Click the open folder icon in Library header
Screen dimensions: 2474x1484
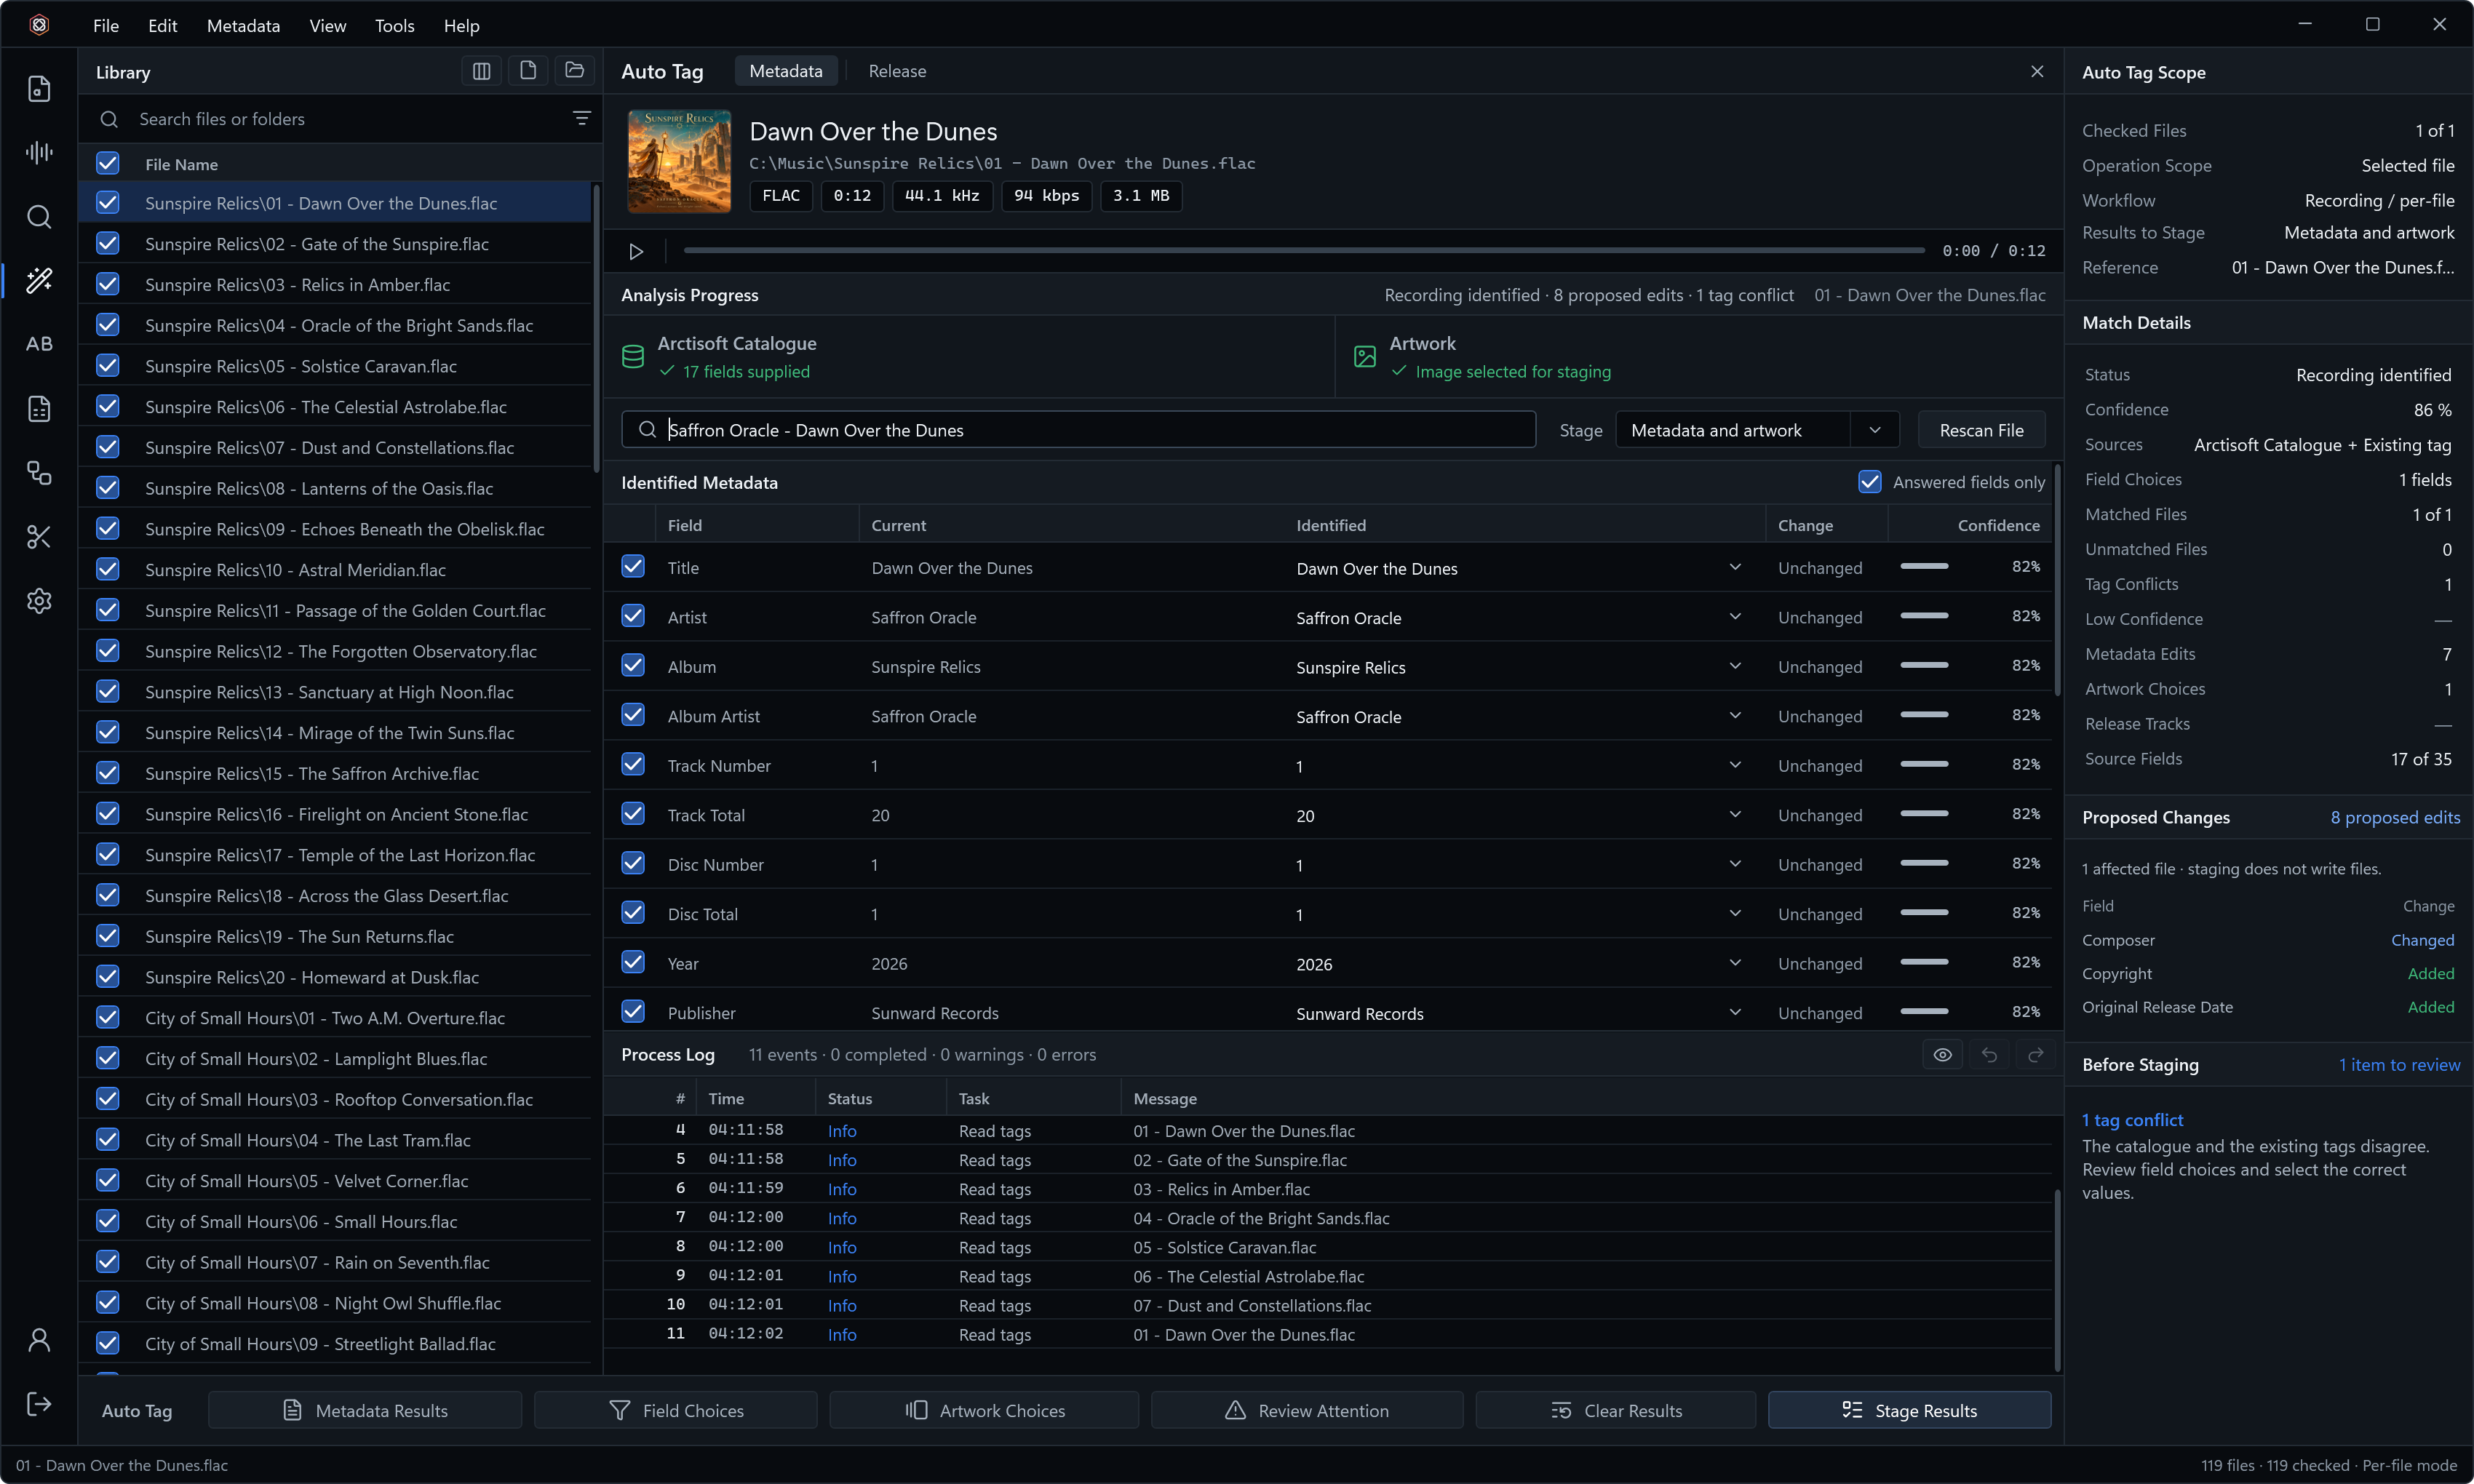(574, 71)
